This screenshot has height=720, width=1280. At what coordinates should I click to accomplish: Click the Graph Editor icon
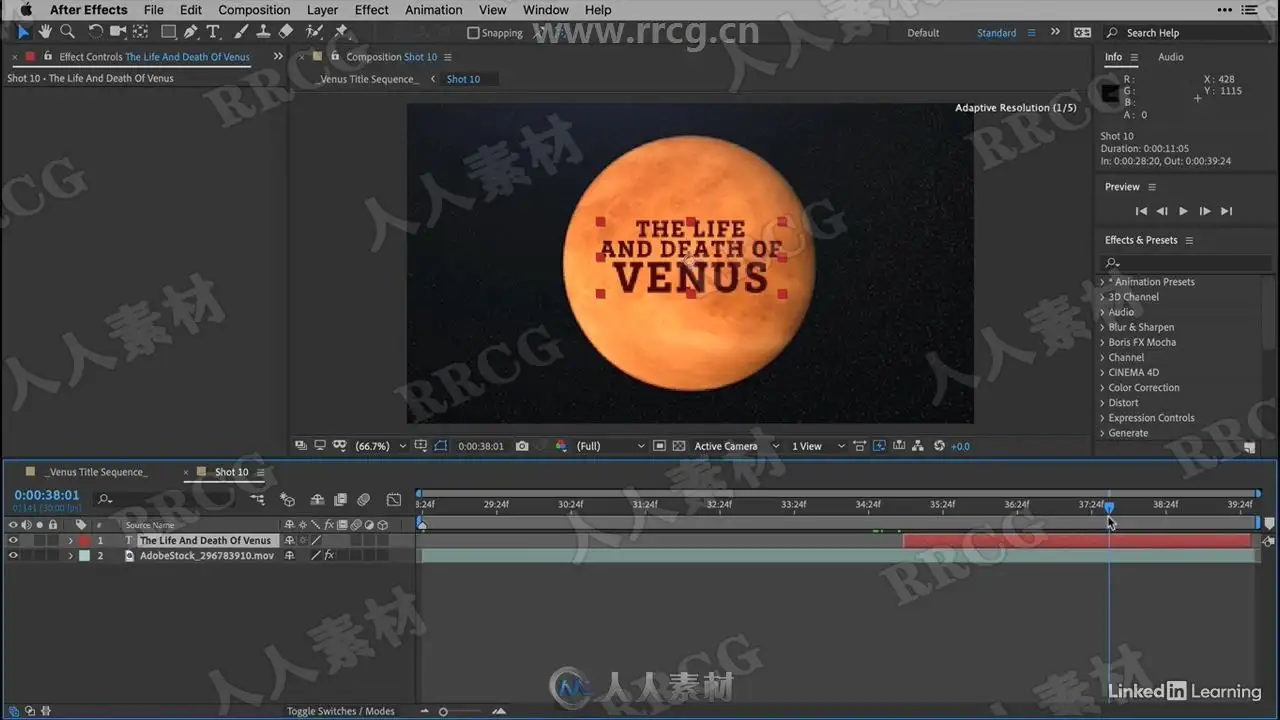click(x=394, y=499)
